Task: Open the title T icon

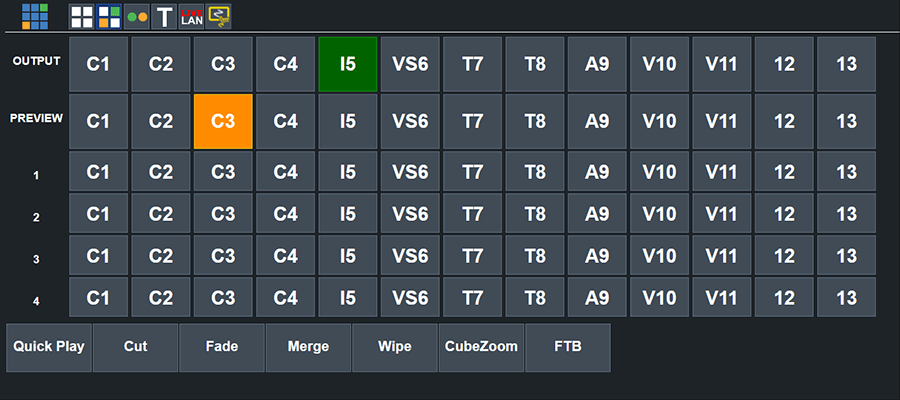Action: pos(164,16)
